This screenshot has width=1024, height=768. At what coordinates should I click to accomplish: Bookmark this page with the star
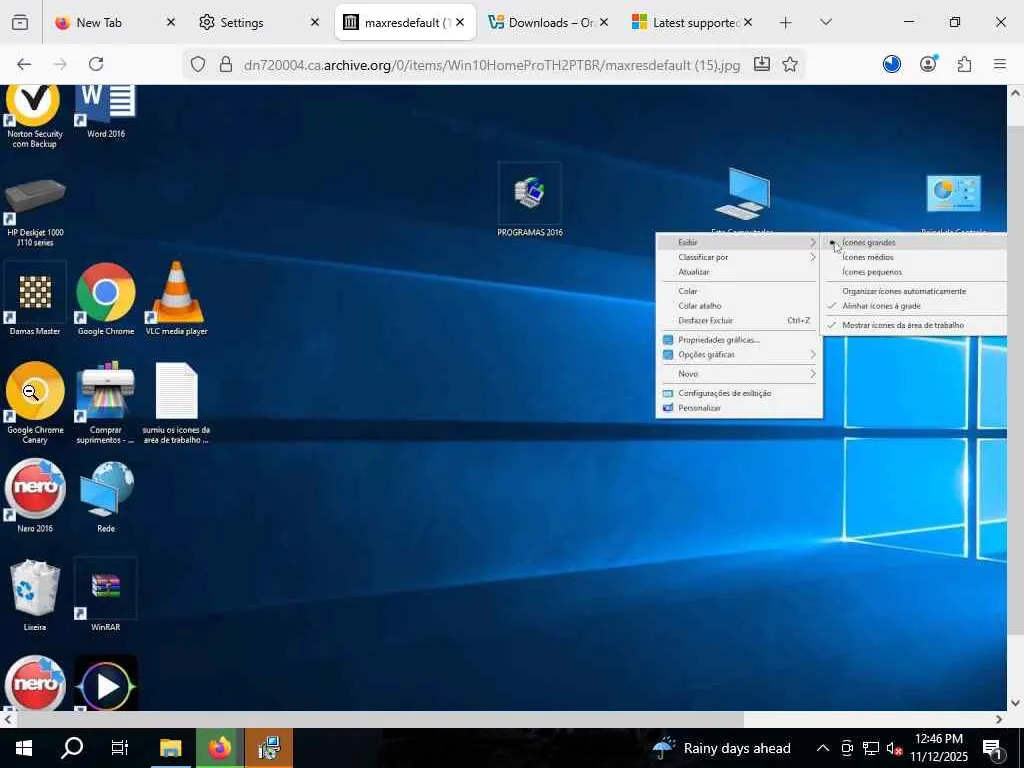coord(790,64)
